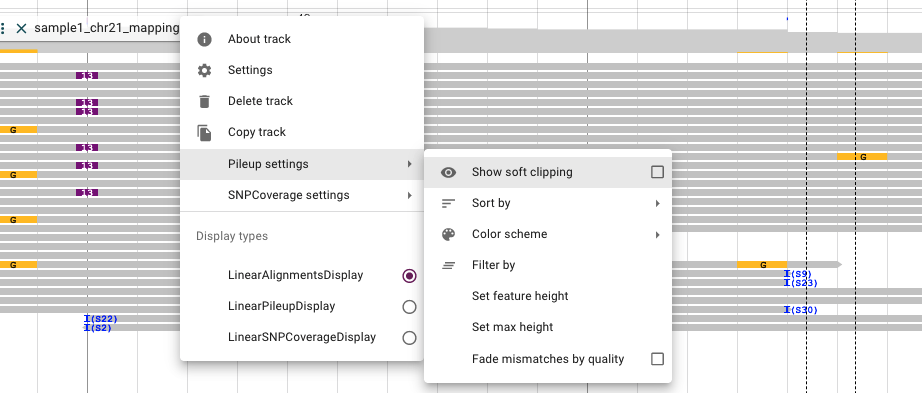
Task: Click the gear icon beside Settings
Action: [x=204, y=71]
